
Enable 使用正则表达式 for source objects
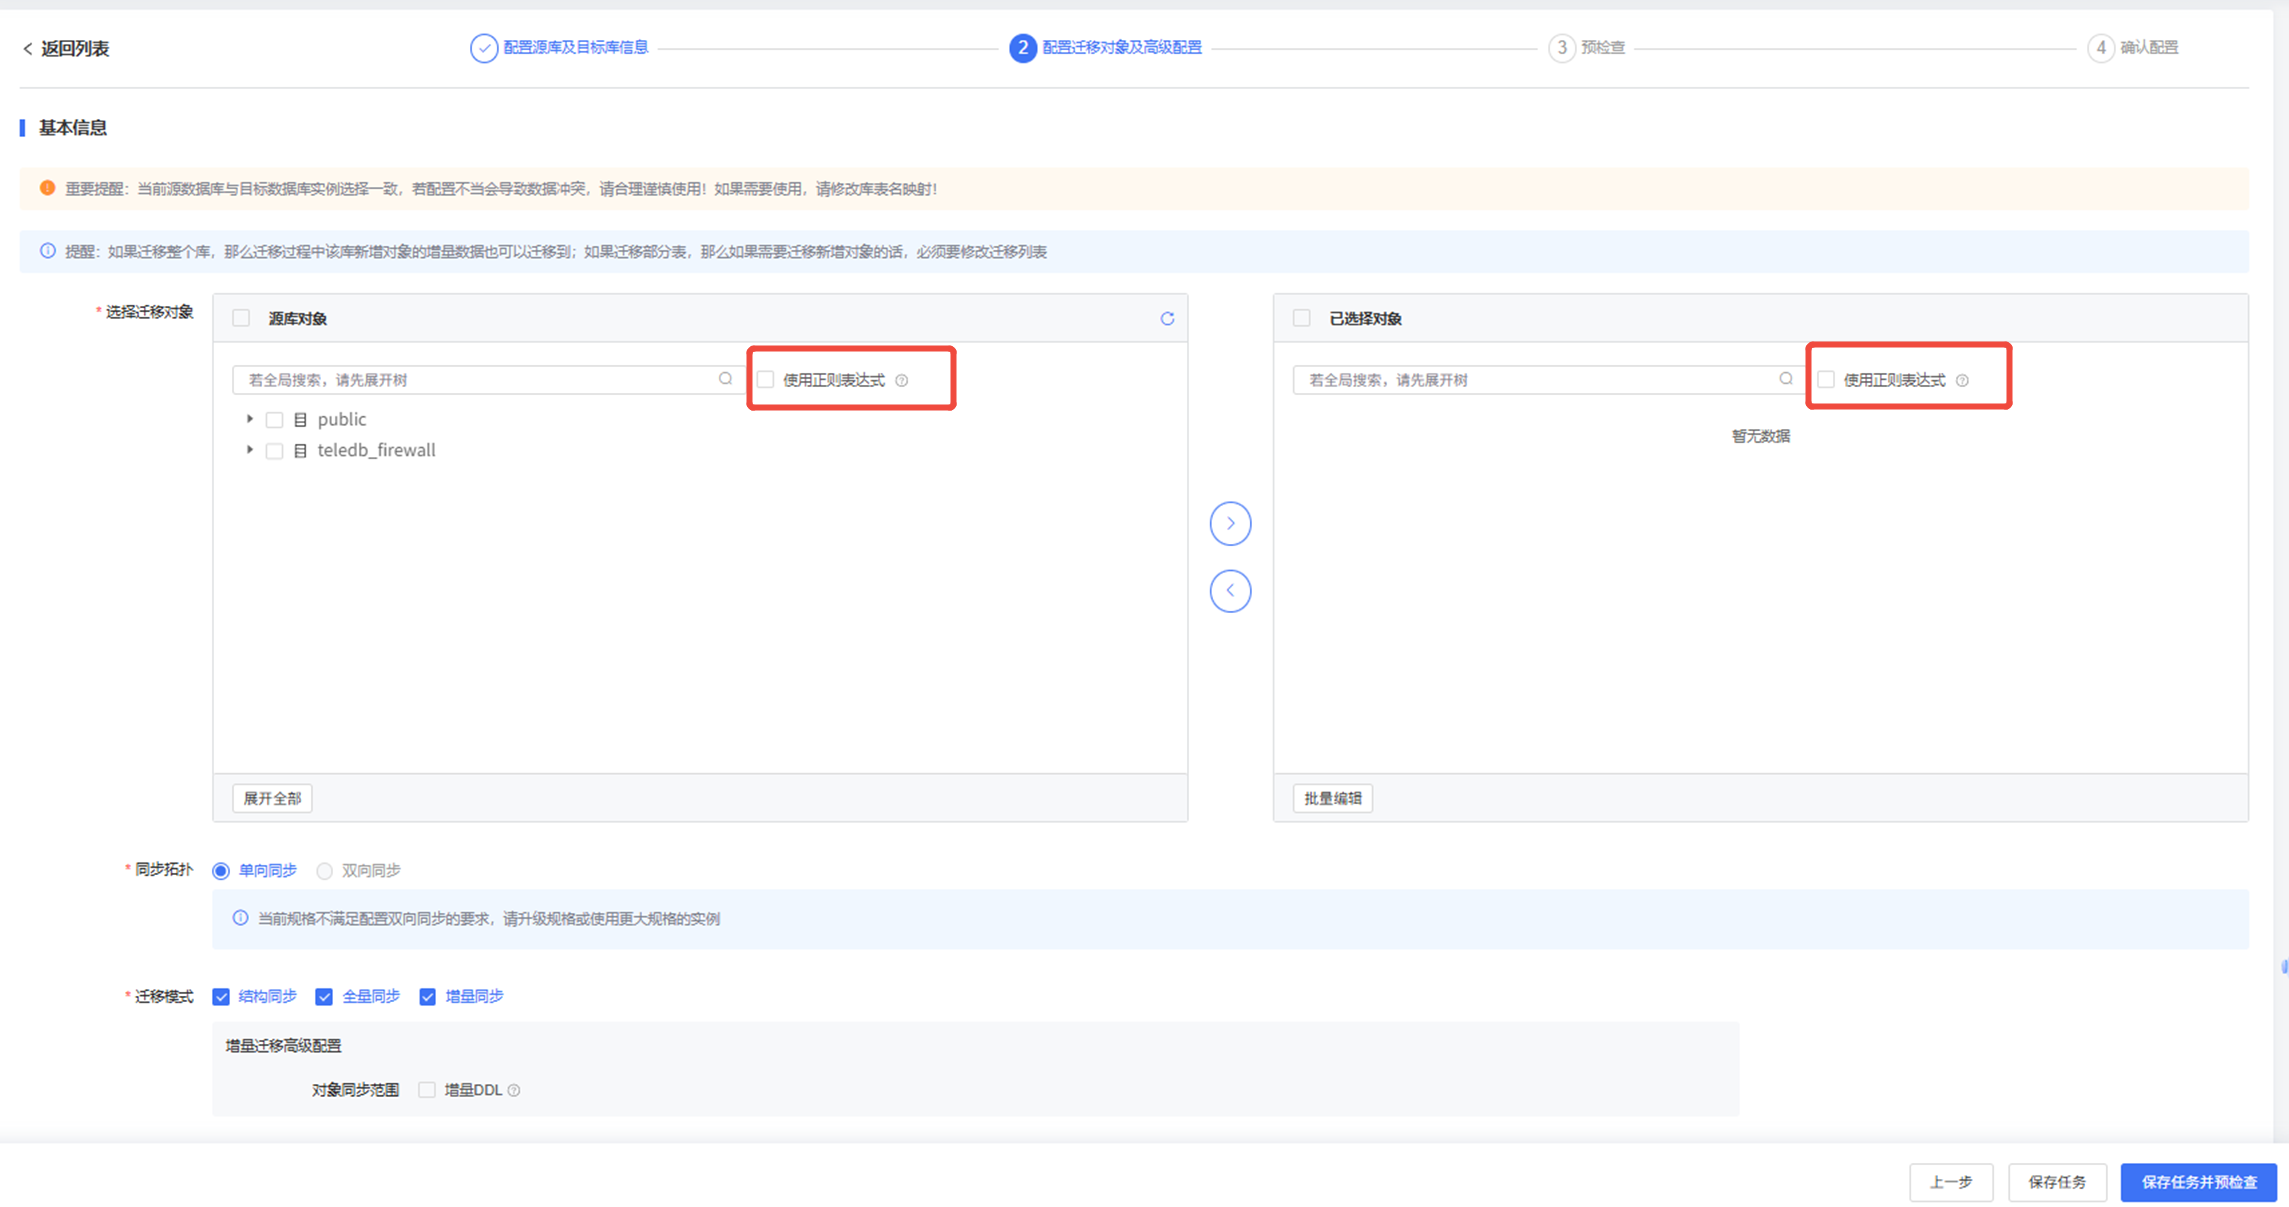766,380
